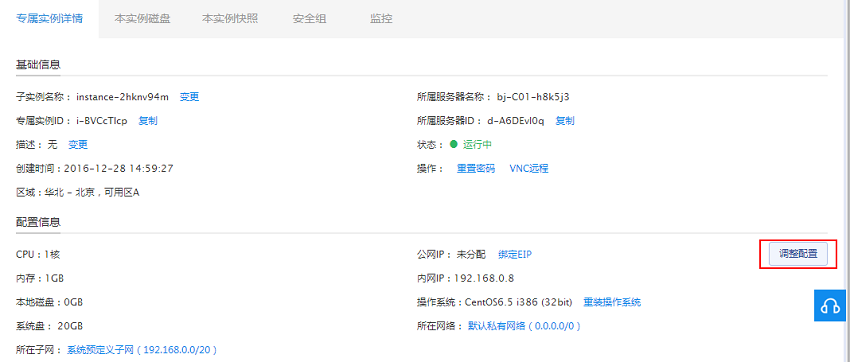Viewport: 850px width, 362px height.
Task: Click the 调整配置 button
Action: click(799, 254)
